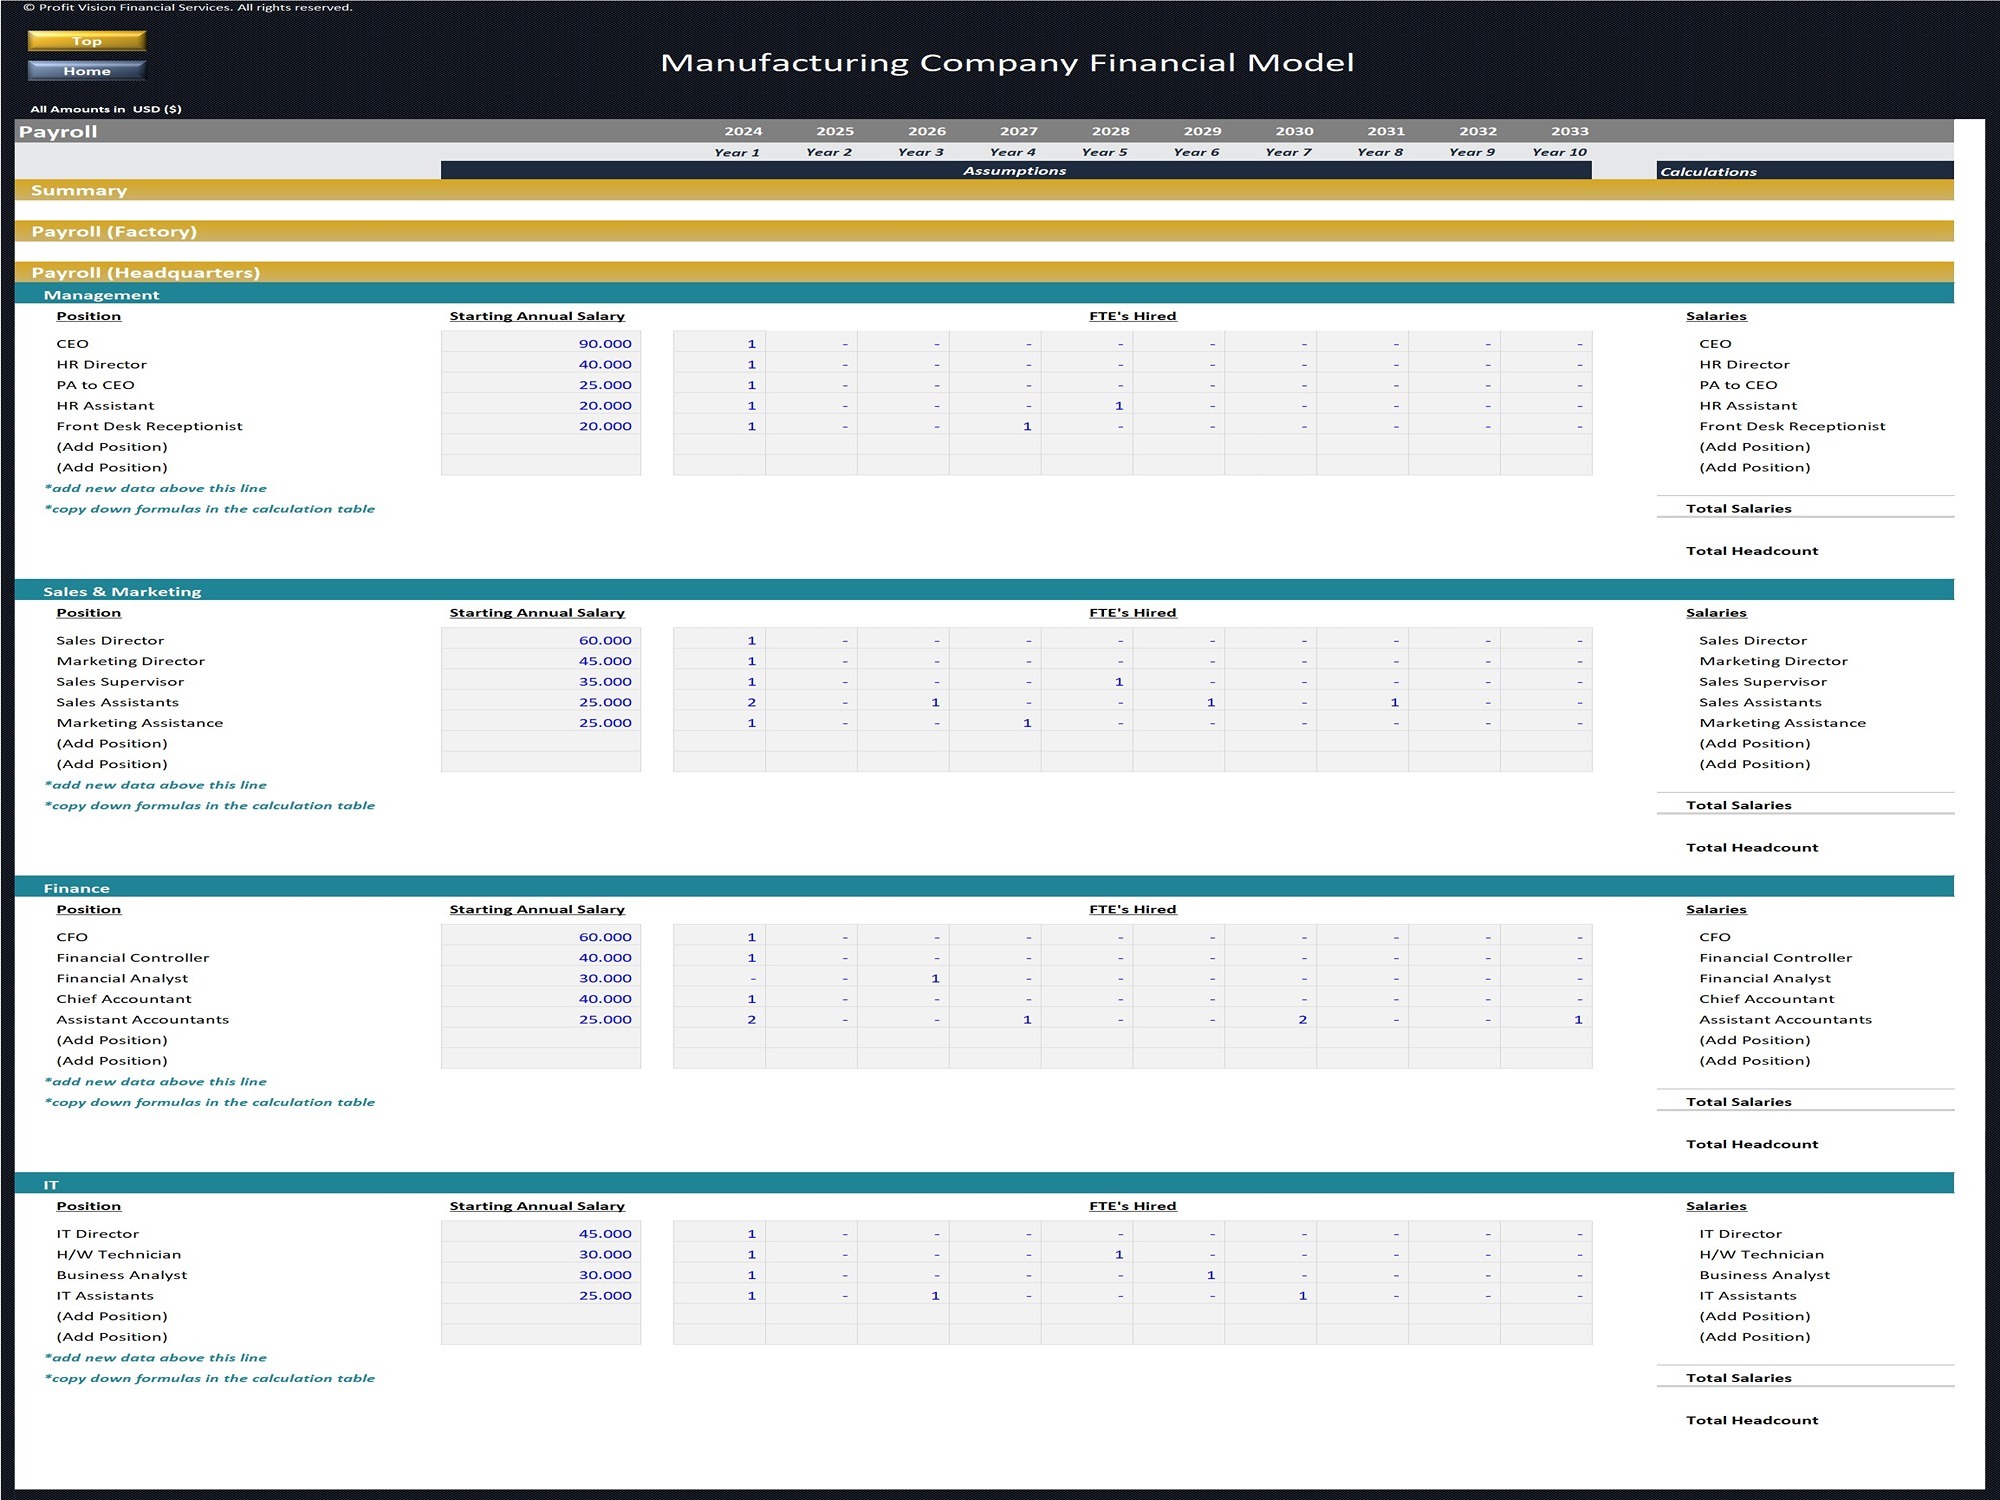Image resolution: width=2000 pixels, height=1500 pixels.
Task: Click Sales Supervisor in Salaries column
Action: point(1763,682)
